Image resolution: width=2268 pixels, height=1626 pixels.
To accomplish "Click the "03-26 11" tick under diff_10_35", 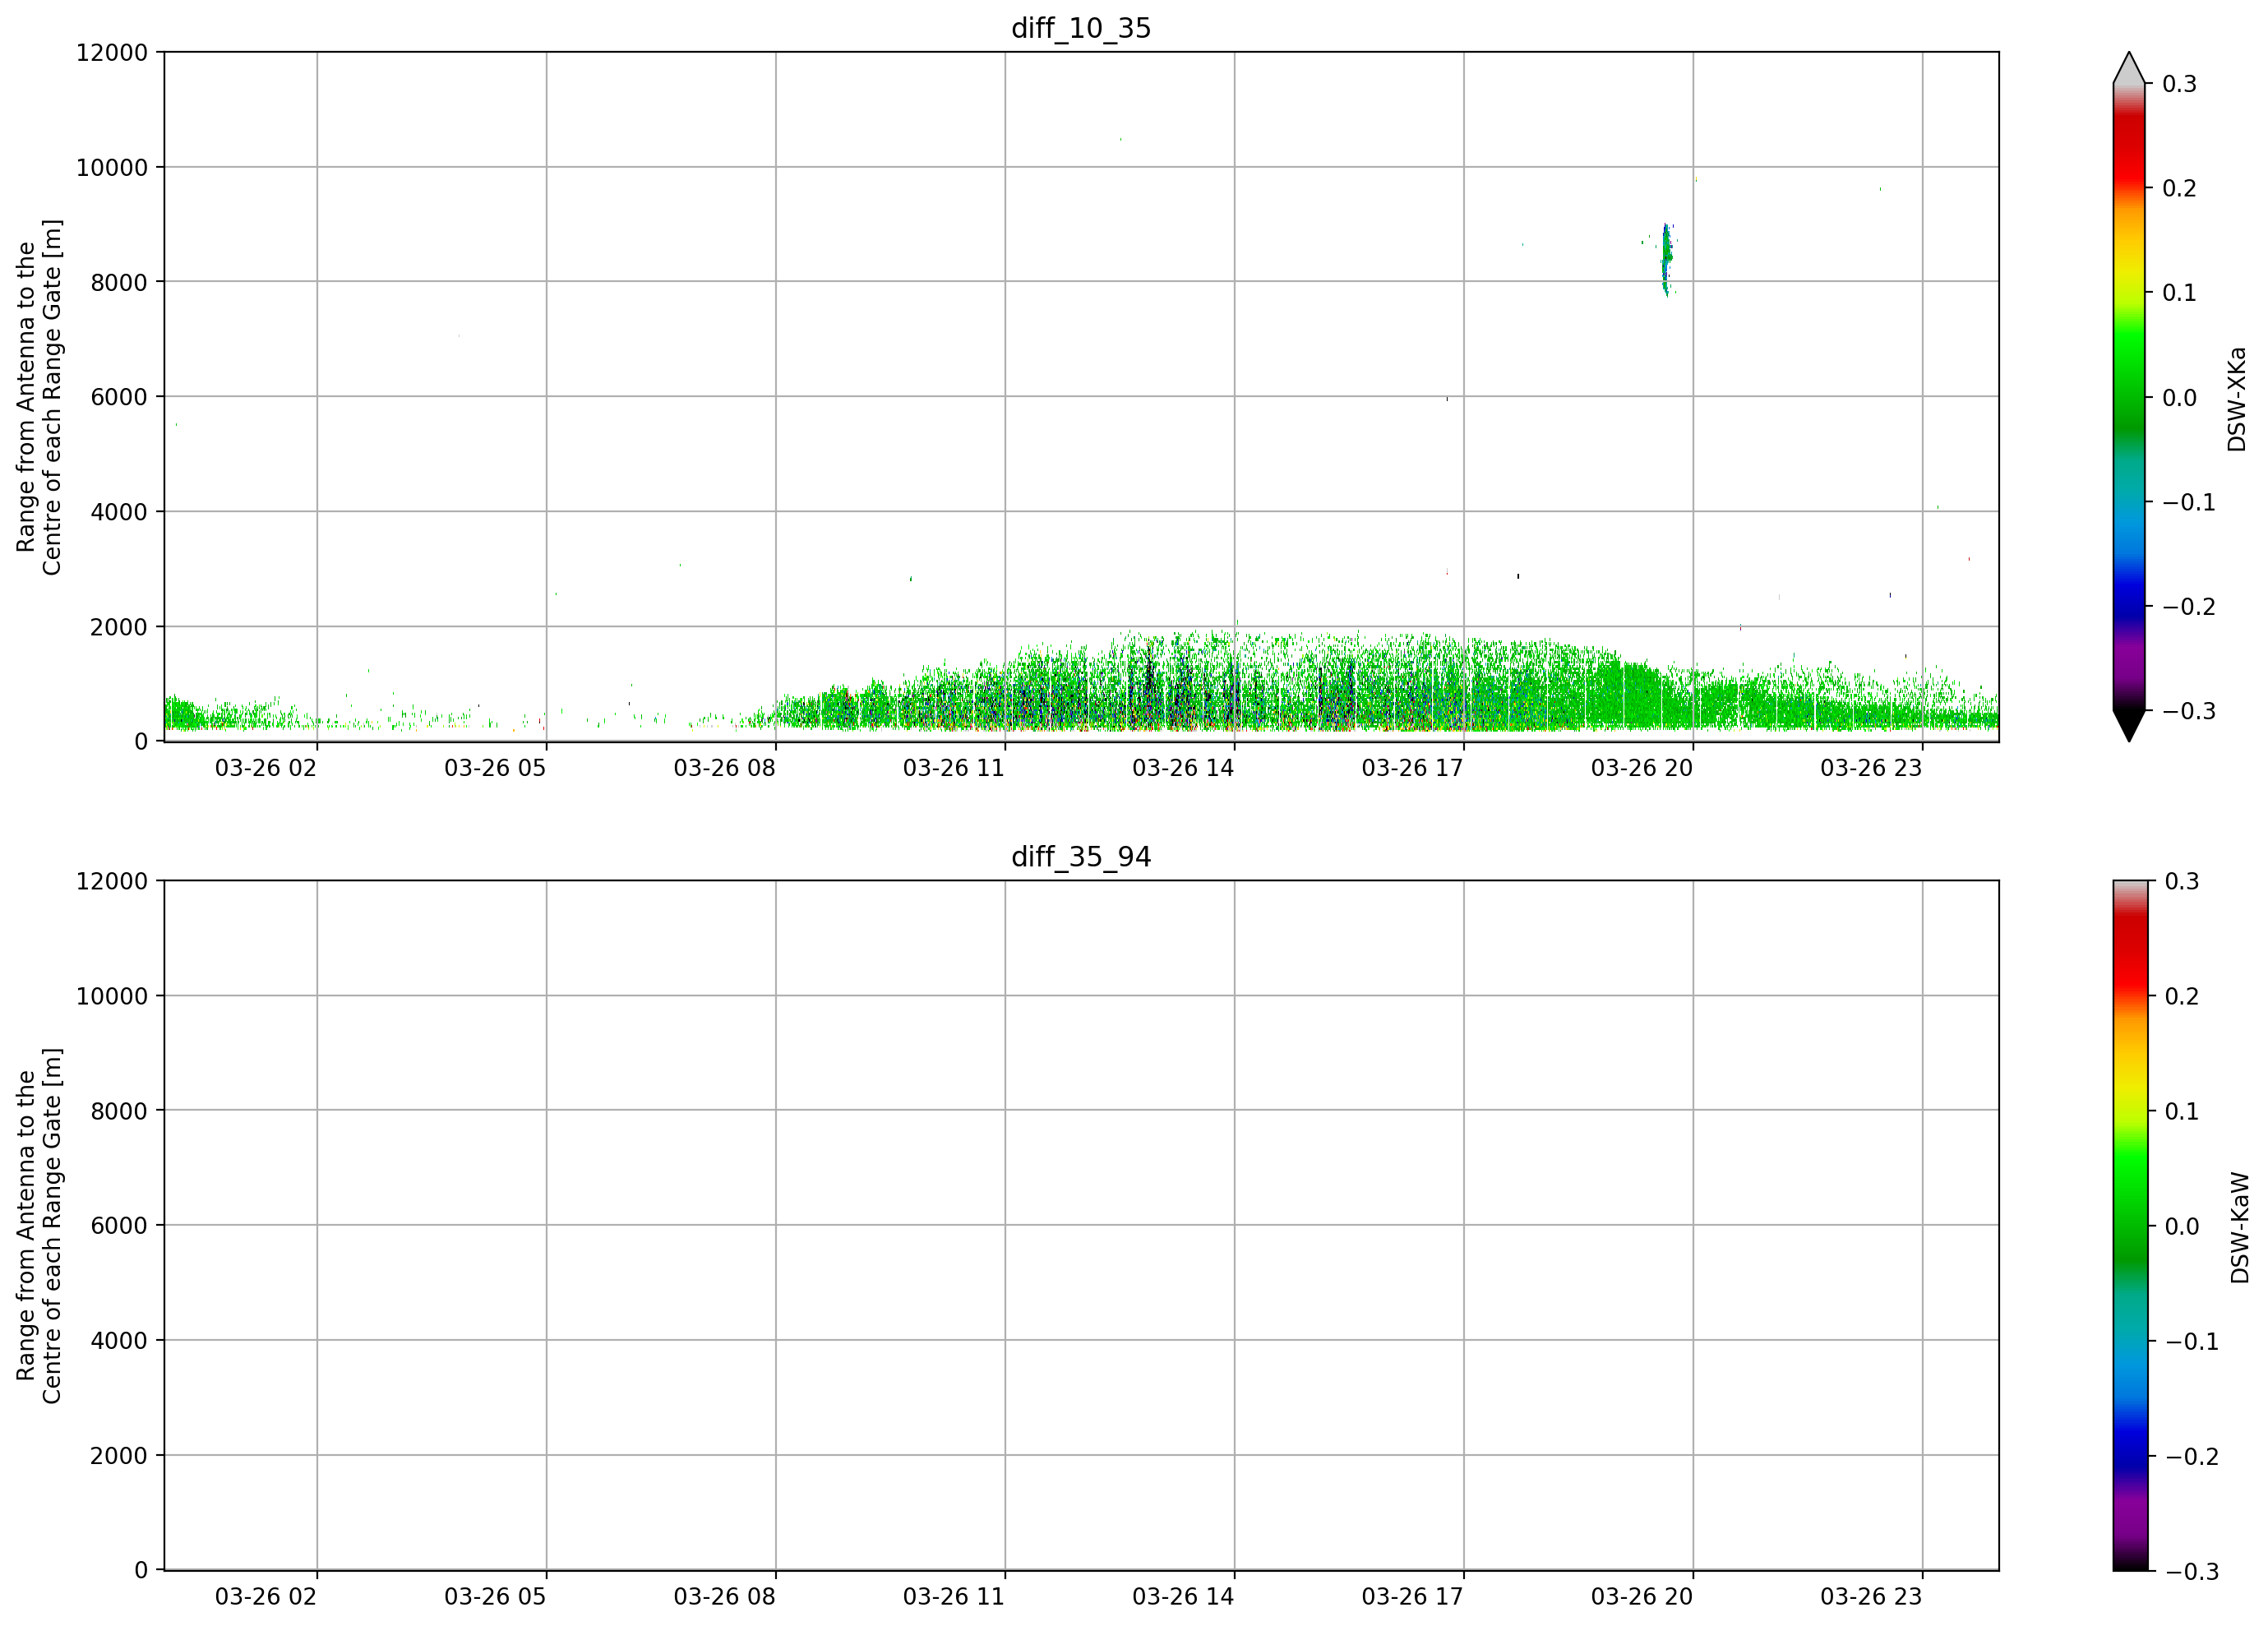I will pos(954,768).
